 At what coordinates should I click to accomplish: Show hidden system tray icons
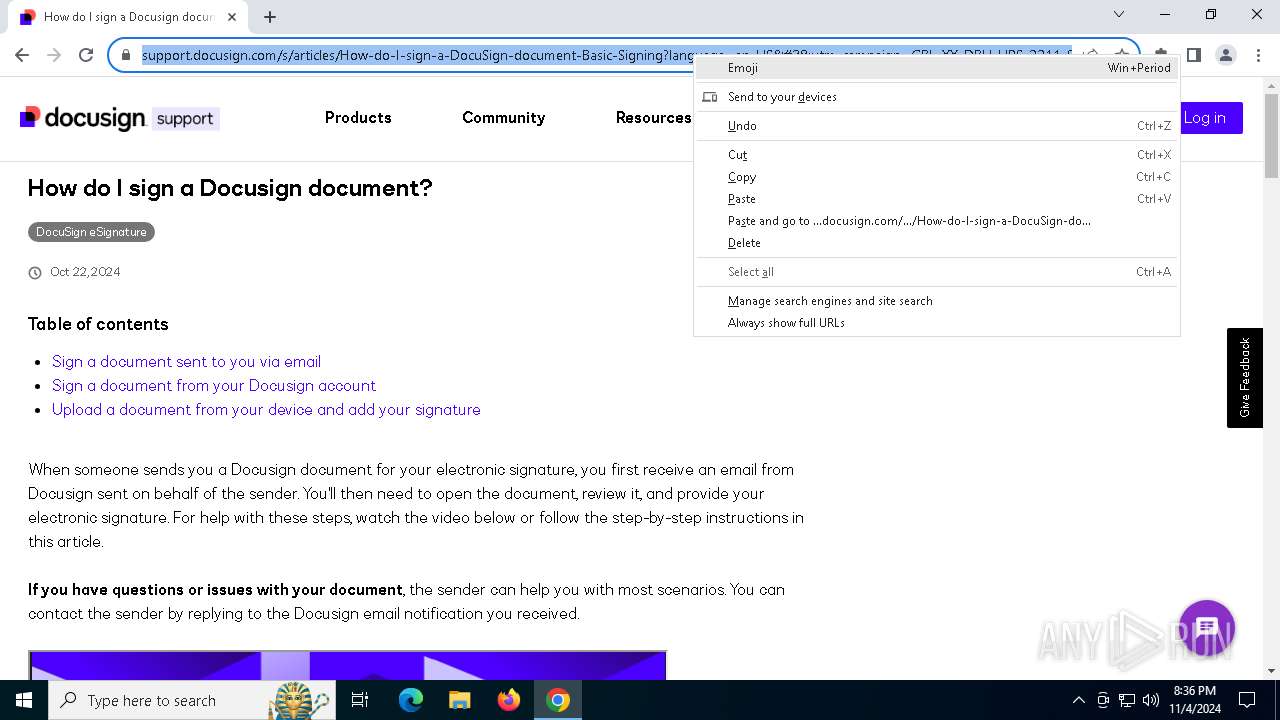(x=1078, y=700)
